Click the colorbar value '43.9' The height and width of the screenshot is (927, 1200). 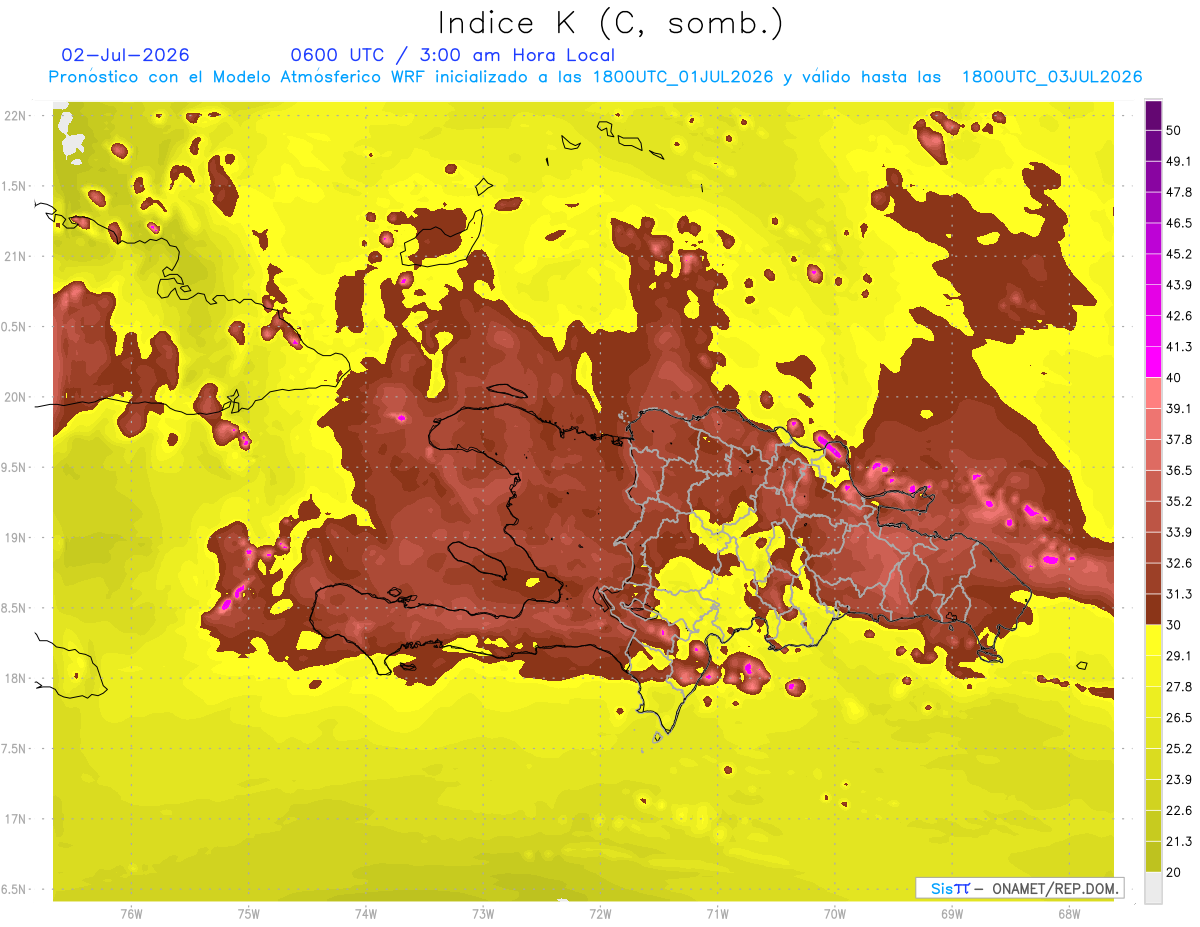(x=1179, y=285)
